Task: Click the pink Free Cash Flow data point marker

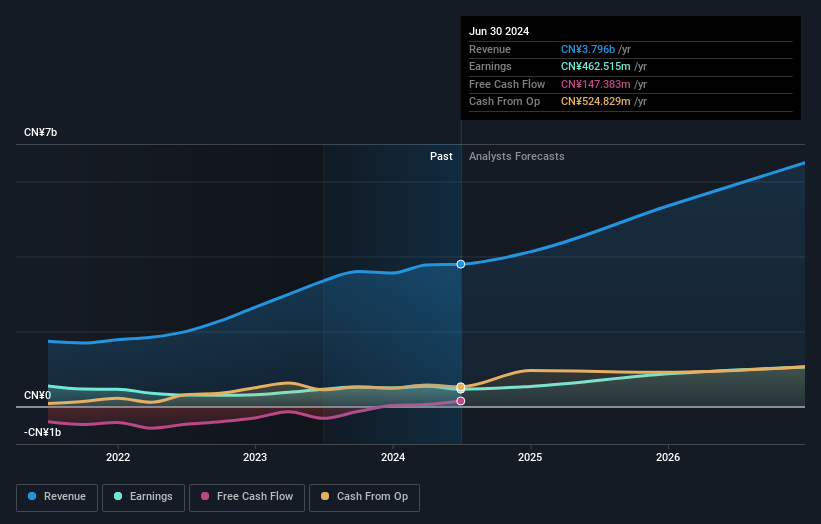Action: [461, 401]
